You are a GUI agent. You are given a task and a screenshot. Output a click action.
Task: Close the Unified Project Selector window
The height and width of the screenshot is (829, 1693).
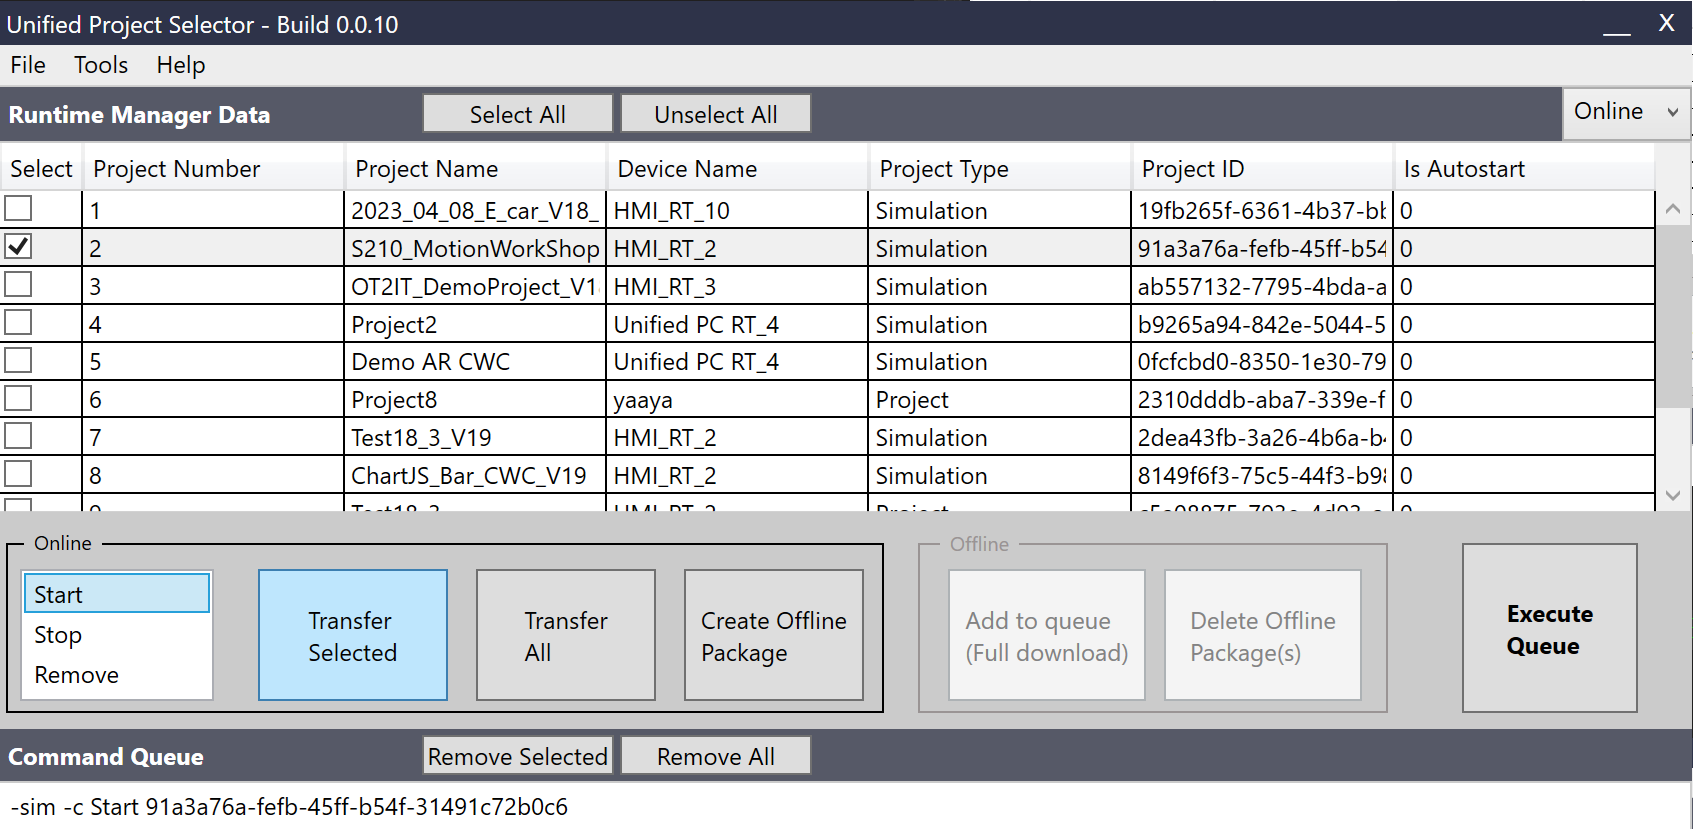click(1666, 23)
